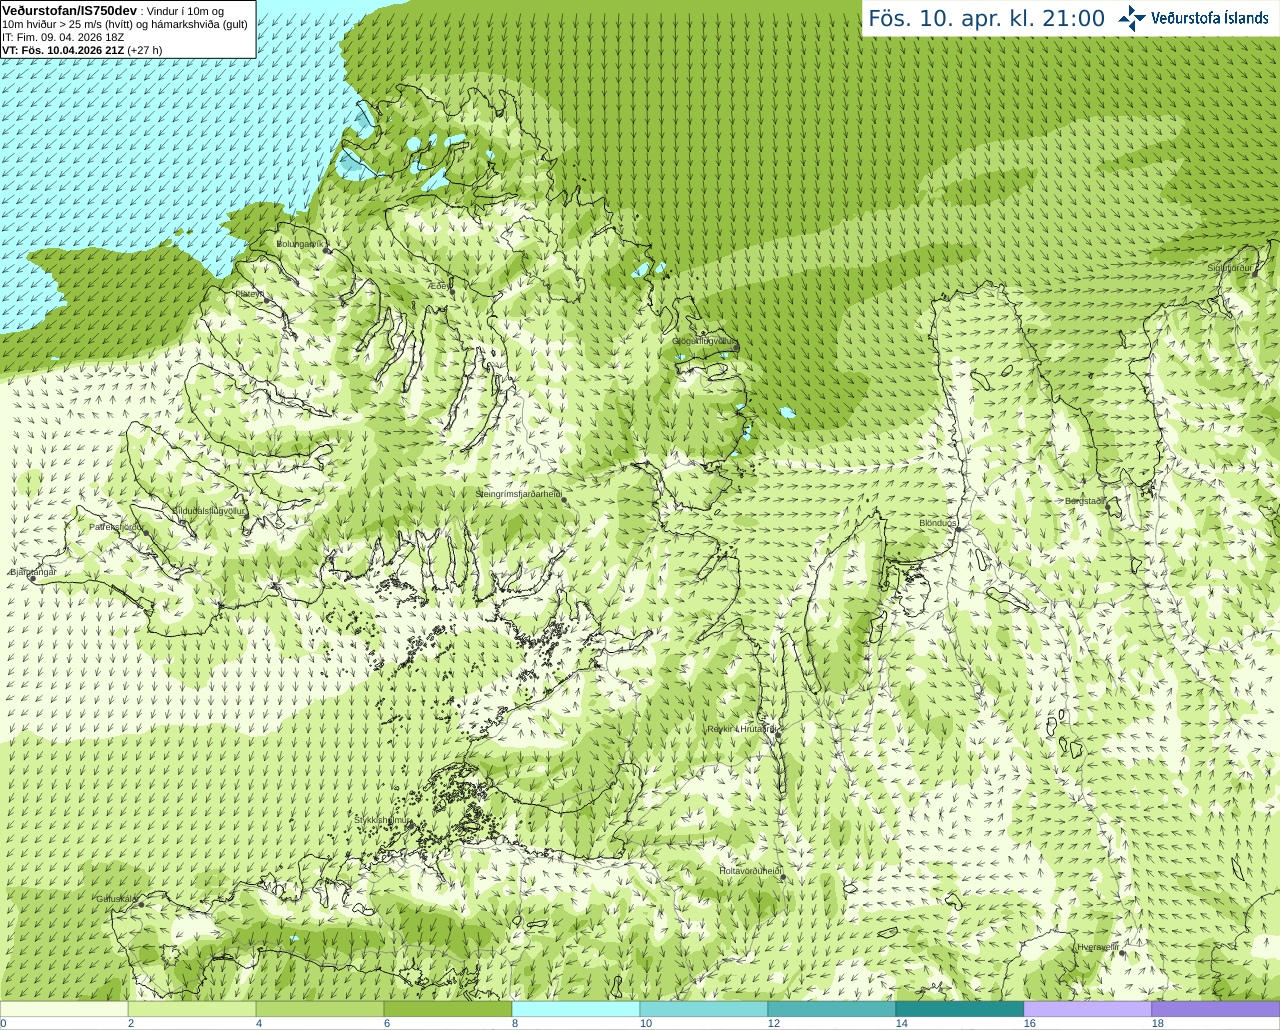Pick the pale yellow 0–2 legend swatch
1280x1030 pixels.
point(64,1009)
